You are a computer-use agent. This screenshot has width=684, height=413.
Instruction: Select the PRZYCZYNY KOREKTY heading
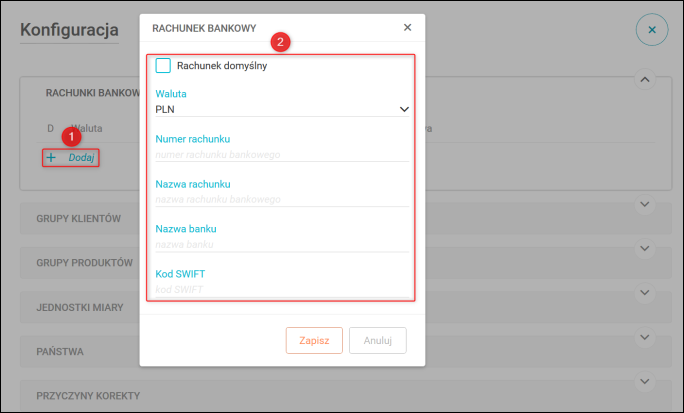(x=88, y=396)
